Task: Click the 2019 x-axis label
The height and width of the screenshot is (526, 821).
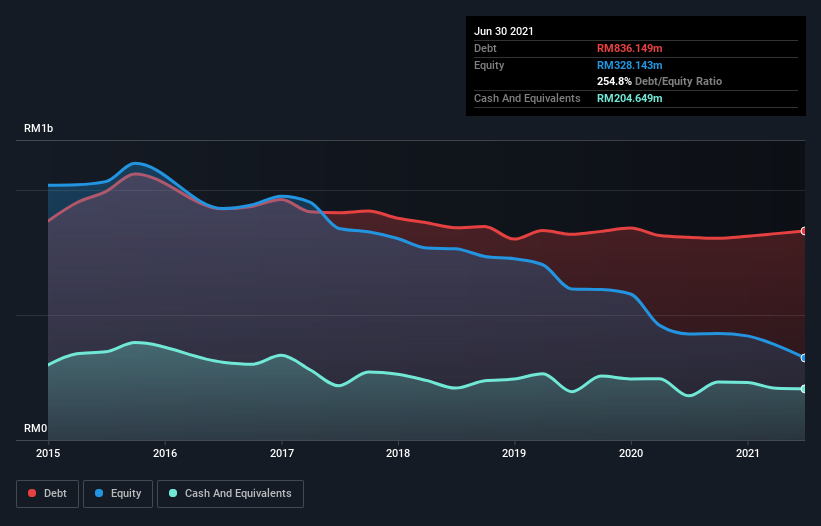Action: [x=514, y=453]
